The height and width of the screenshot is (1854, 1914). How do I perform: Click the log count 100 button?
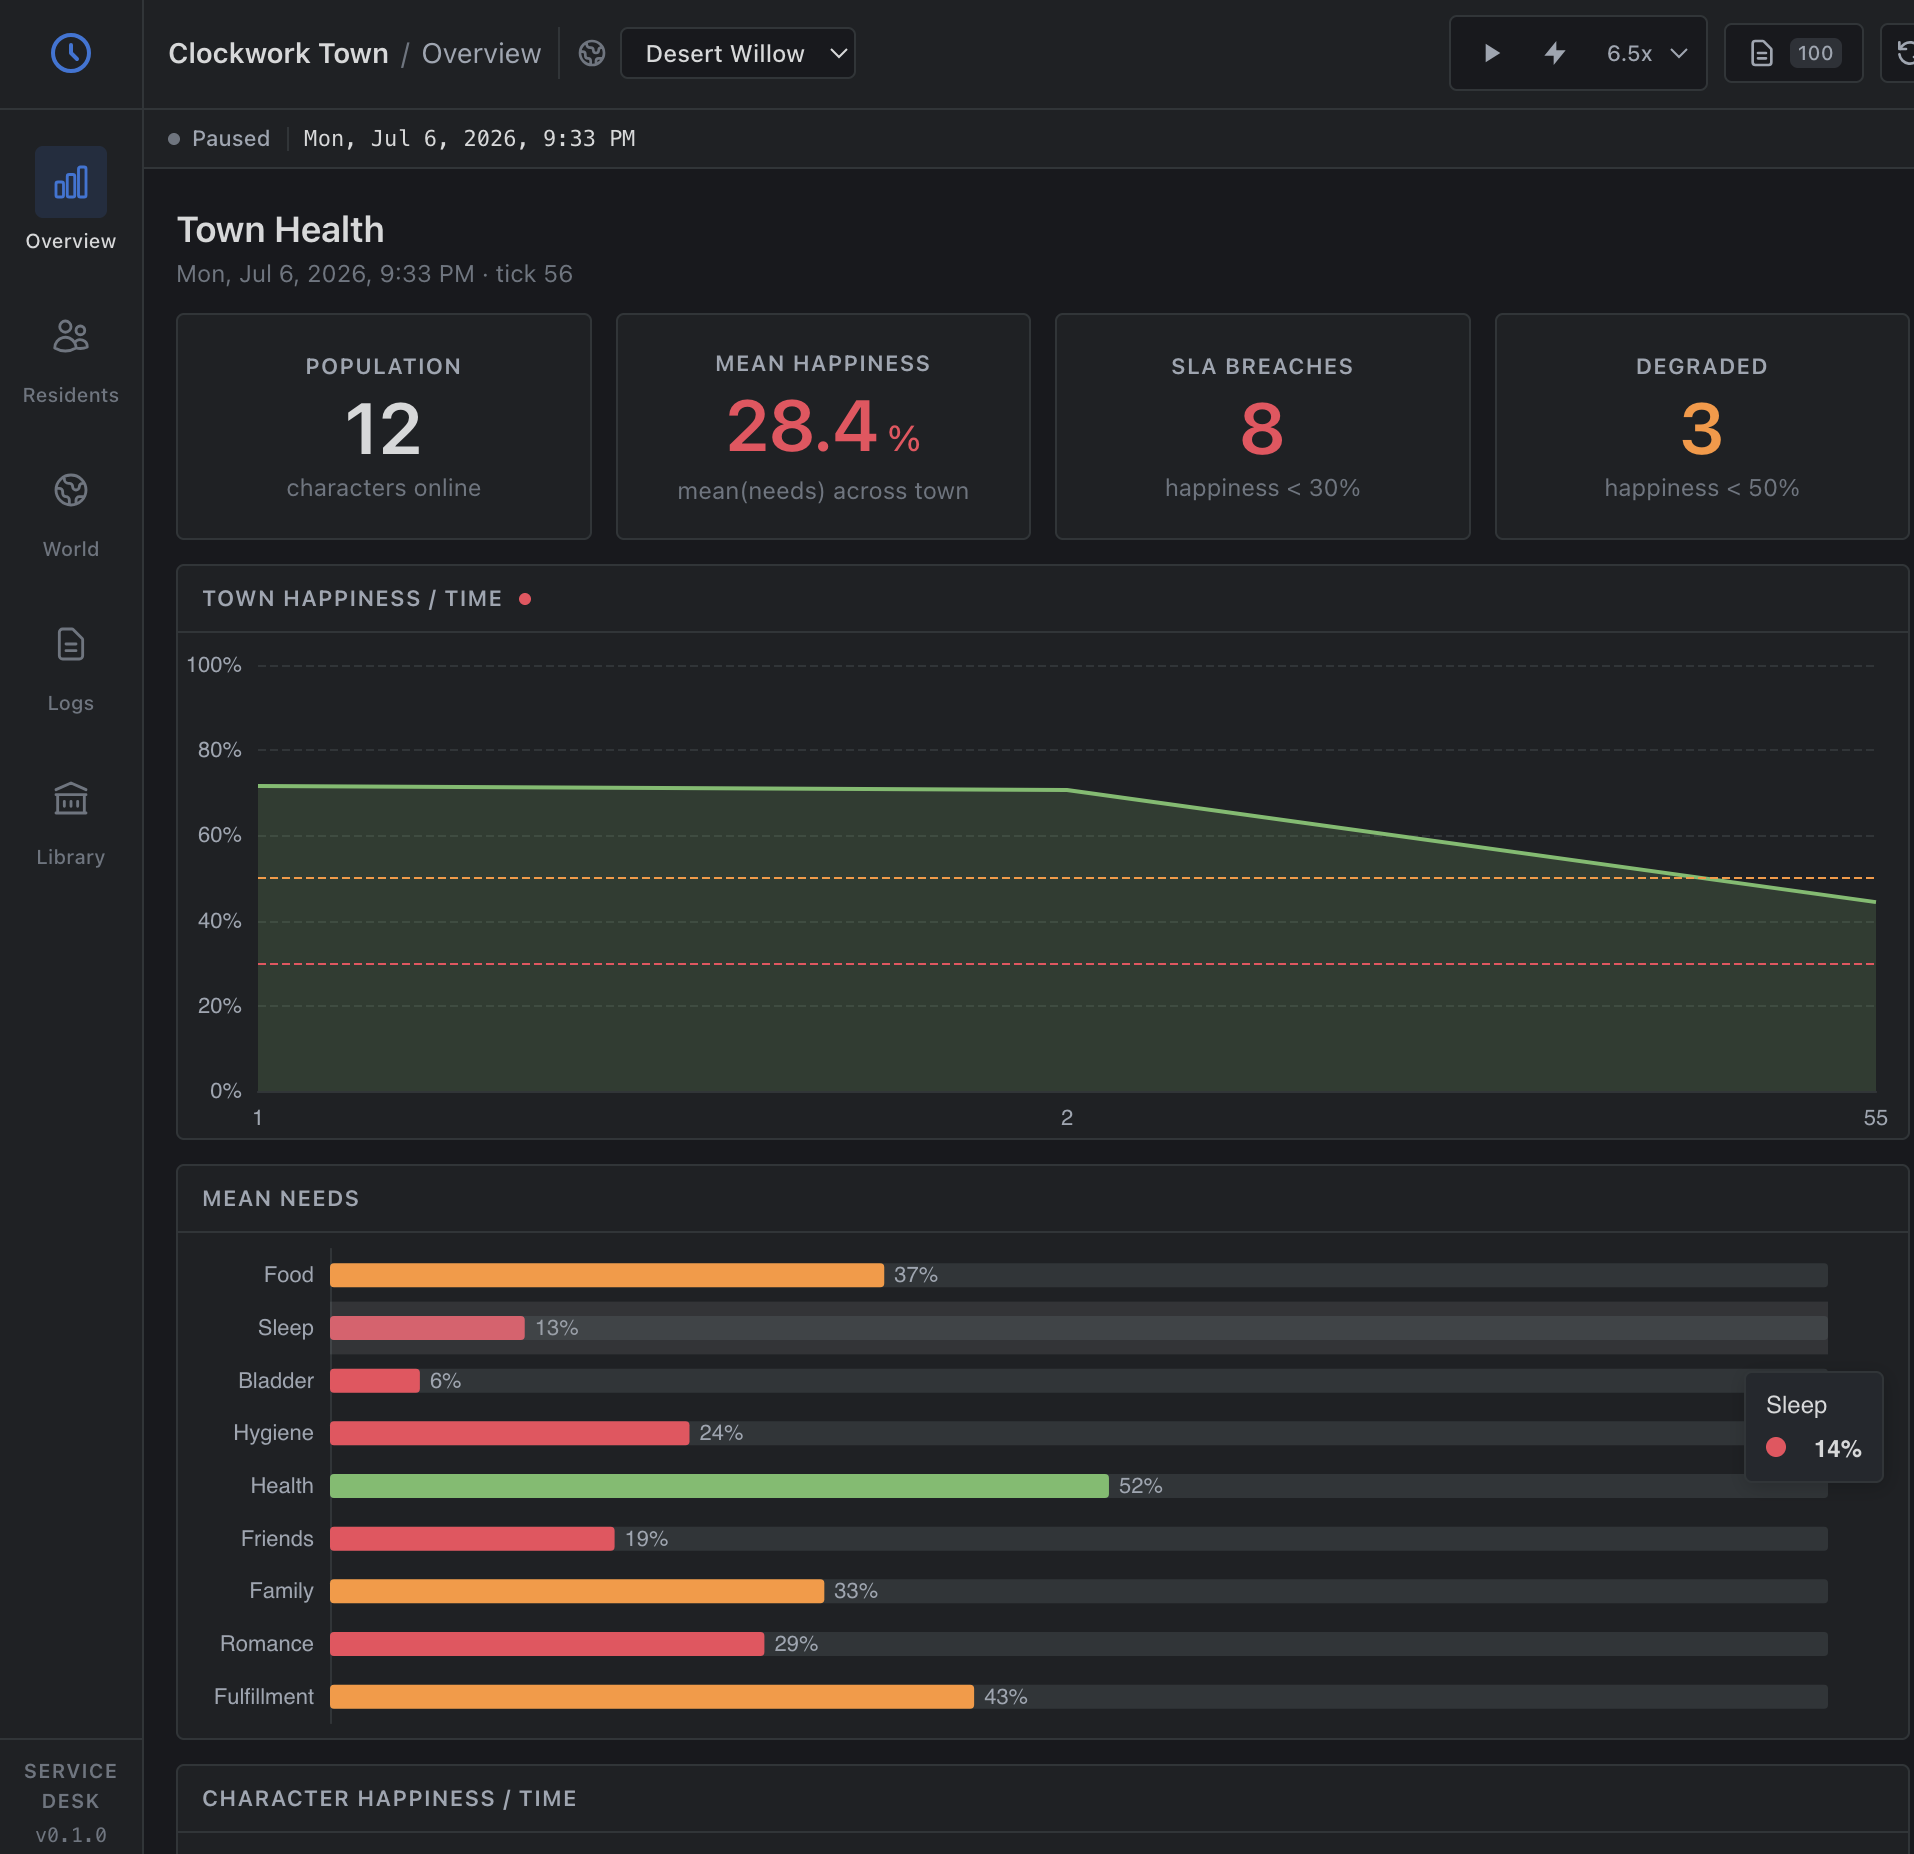click(x=1794, y=53)
